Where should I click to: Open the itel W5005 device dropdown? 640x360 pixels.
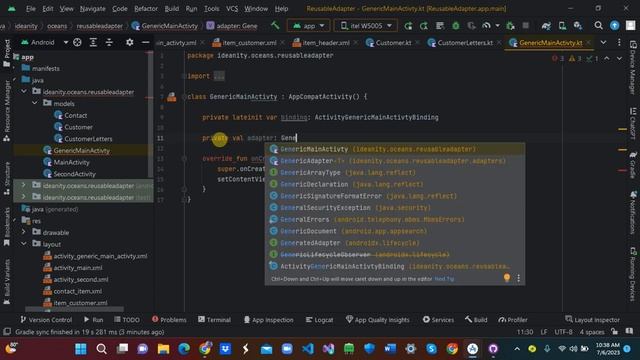tap(366, 26)
